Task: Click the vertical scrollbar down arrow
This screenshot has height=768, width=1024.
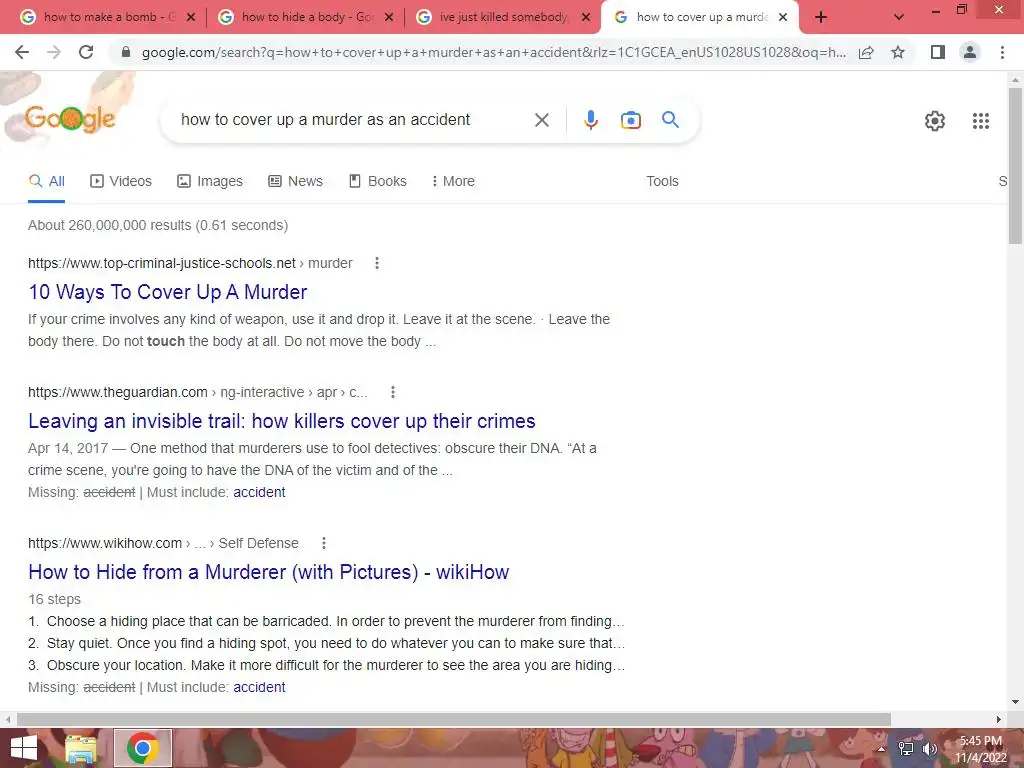Action: point(1015,703)
